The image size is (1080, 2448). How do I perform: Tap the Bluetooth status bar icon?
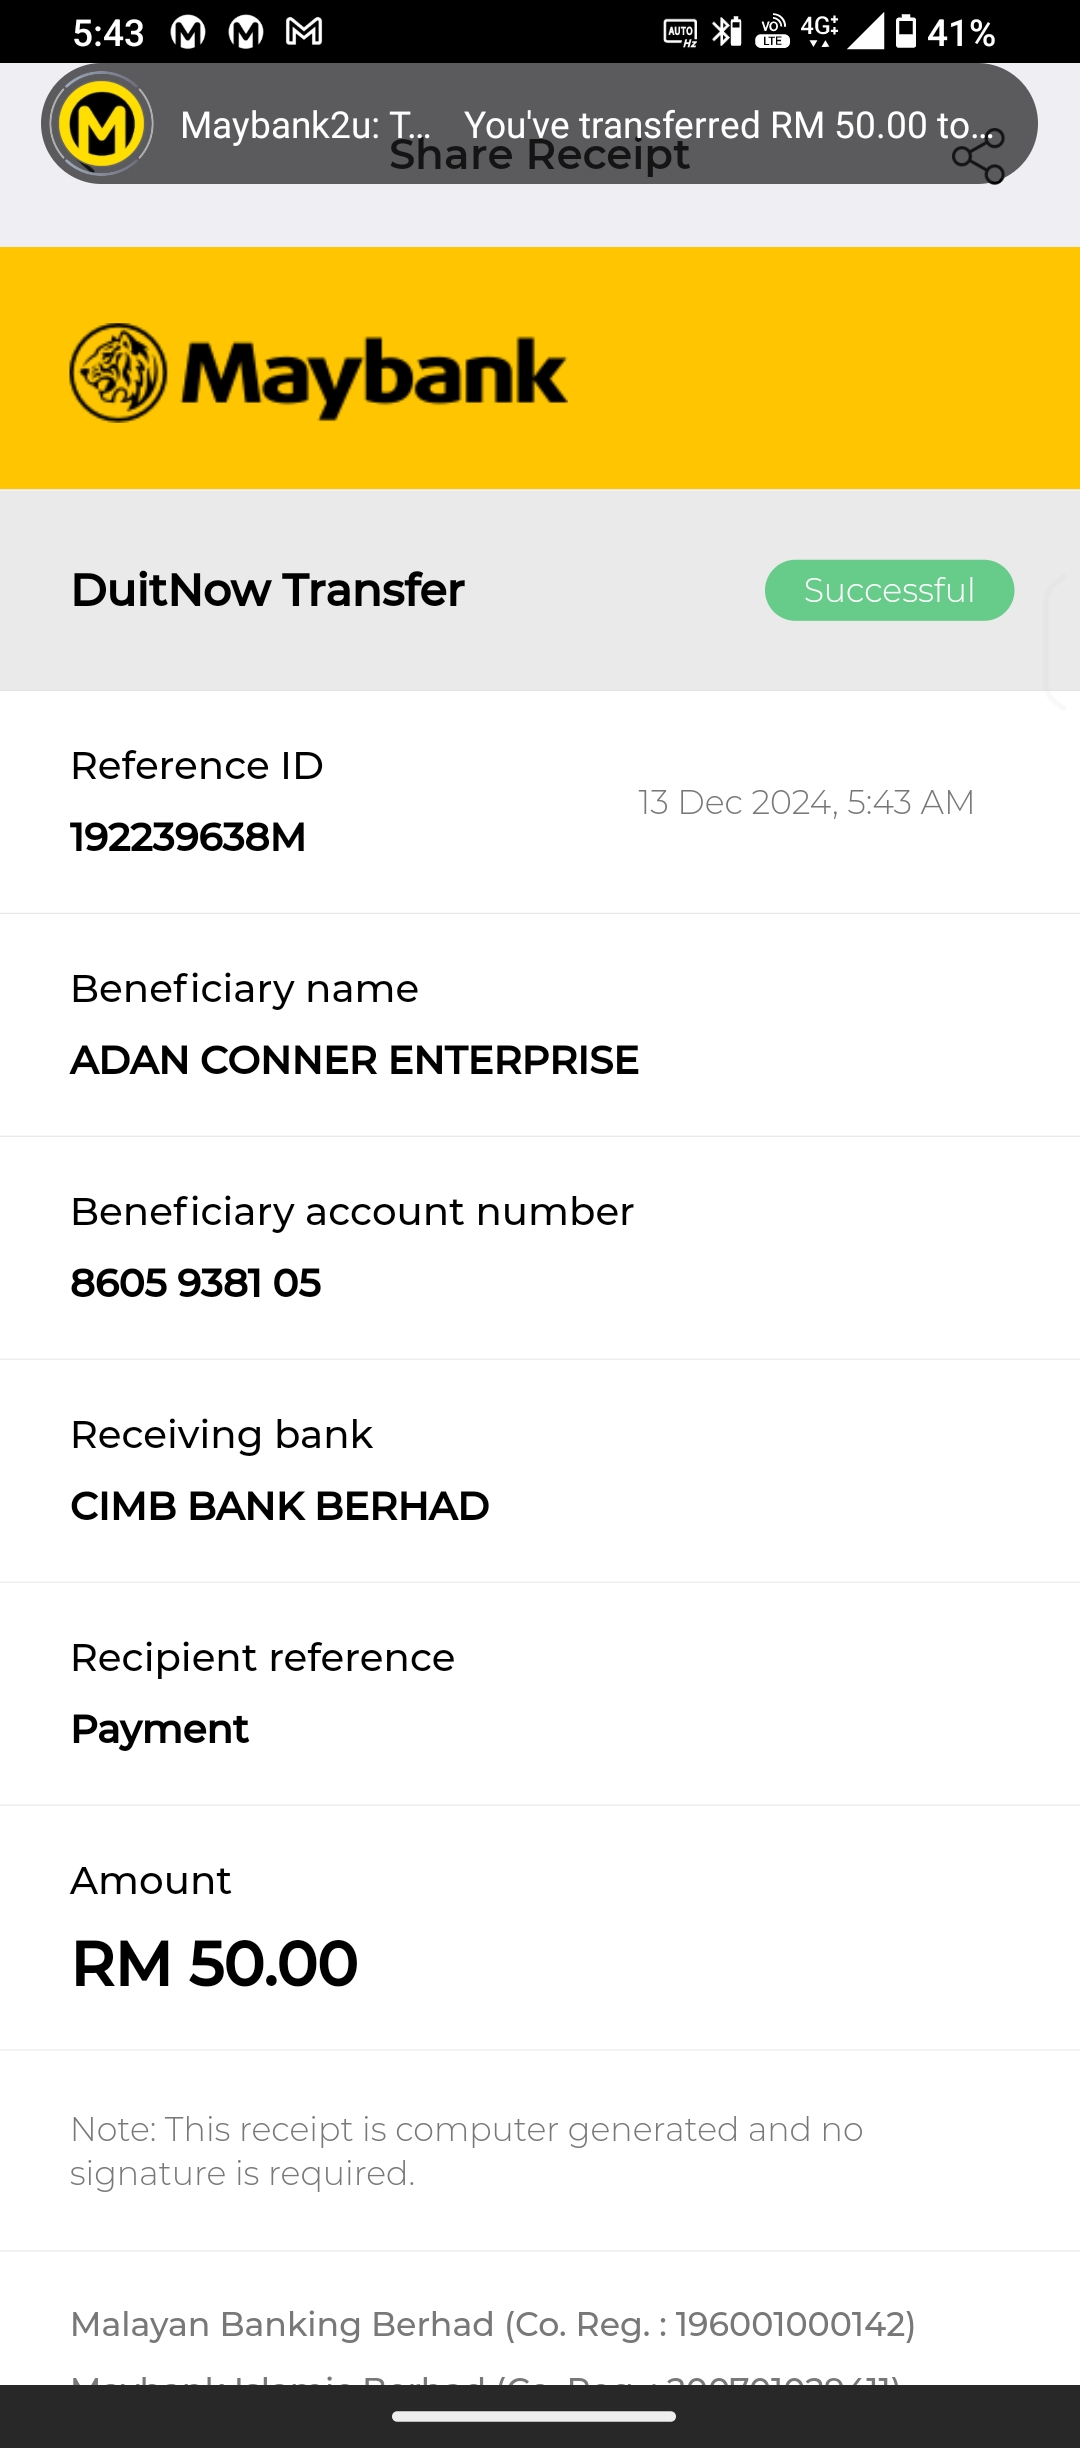pos(726,32)
